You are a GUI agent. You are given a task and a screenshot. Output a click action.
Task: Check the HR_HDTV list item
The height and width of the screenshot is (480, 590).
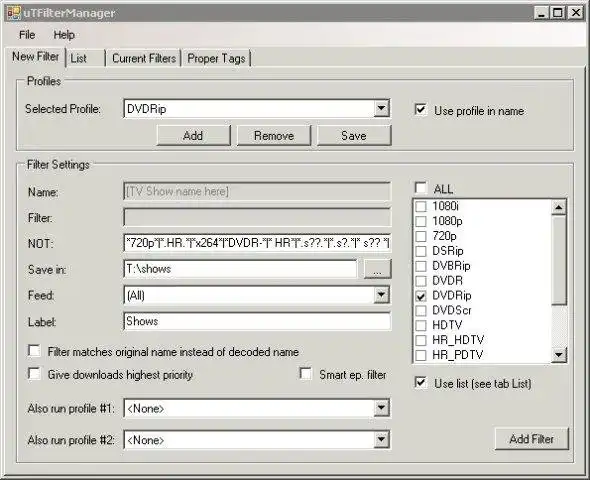pyautogui.click(x=421, y=340)
